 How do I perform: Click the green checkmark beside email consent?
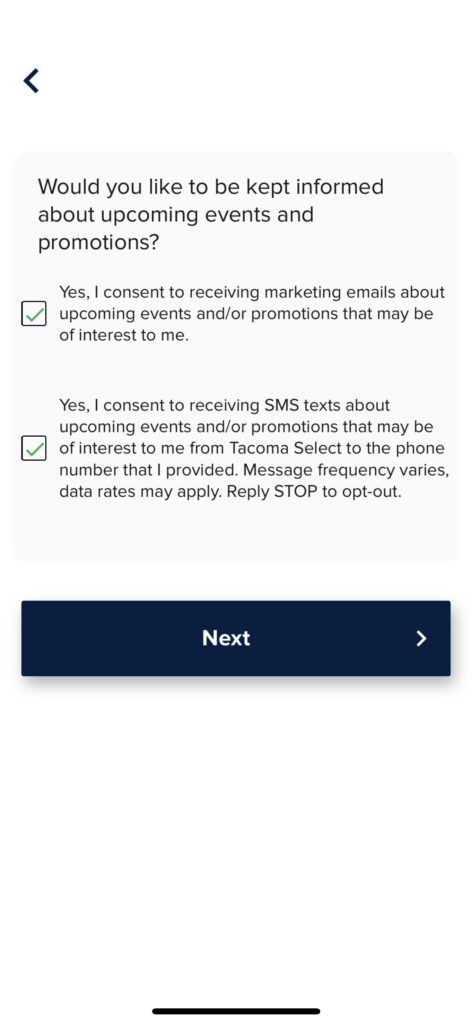pos(33,315)
